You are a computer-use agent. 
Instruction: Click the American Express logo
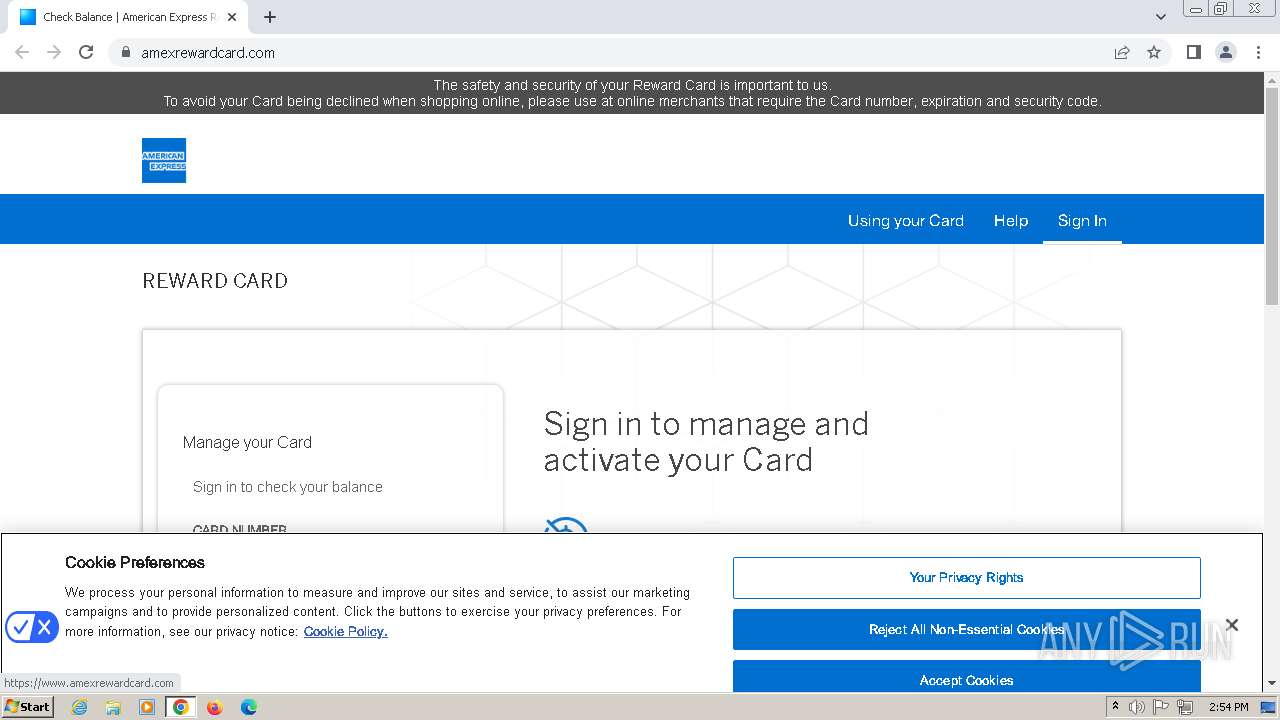coord(164,160)
